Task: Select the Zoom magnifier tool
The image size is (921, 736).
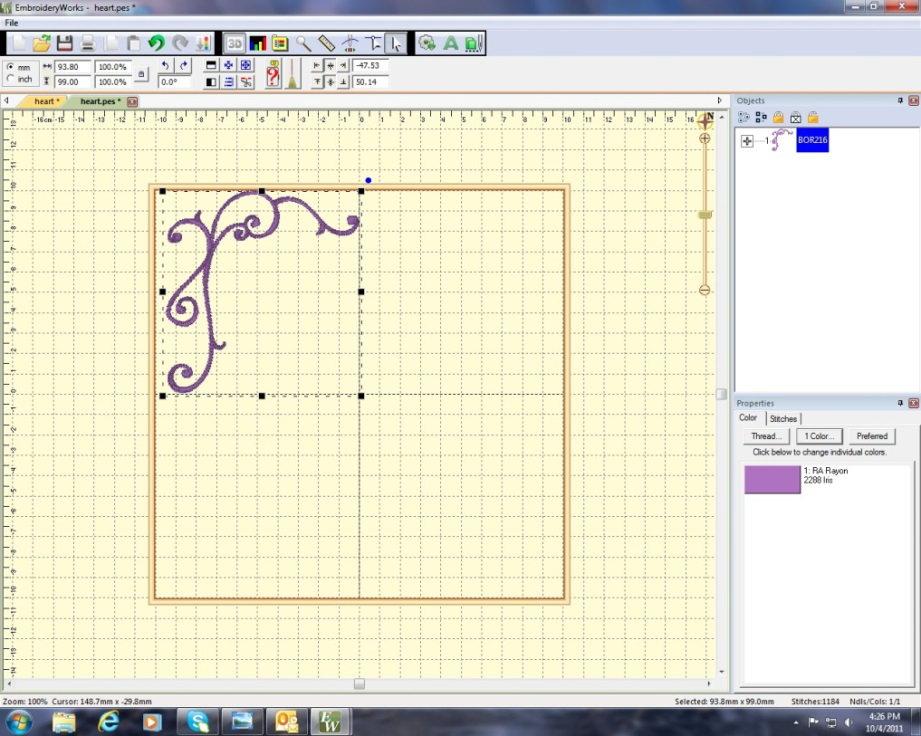Action: [300, 43]
